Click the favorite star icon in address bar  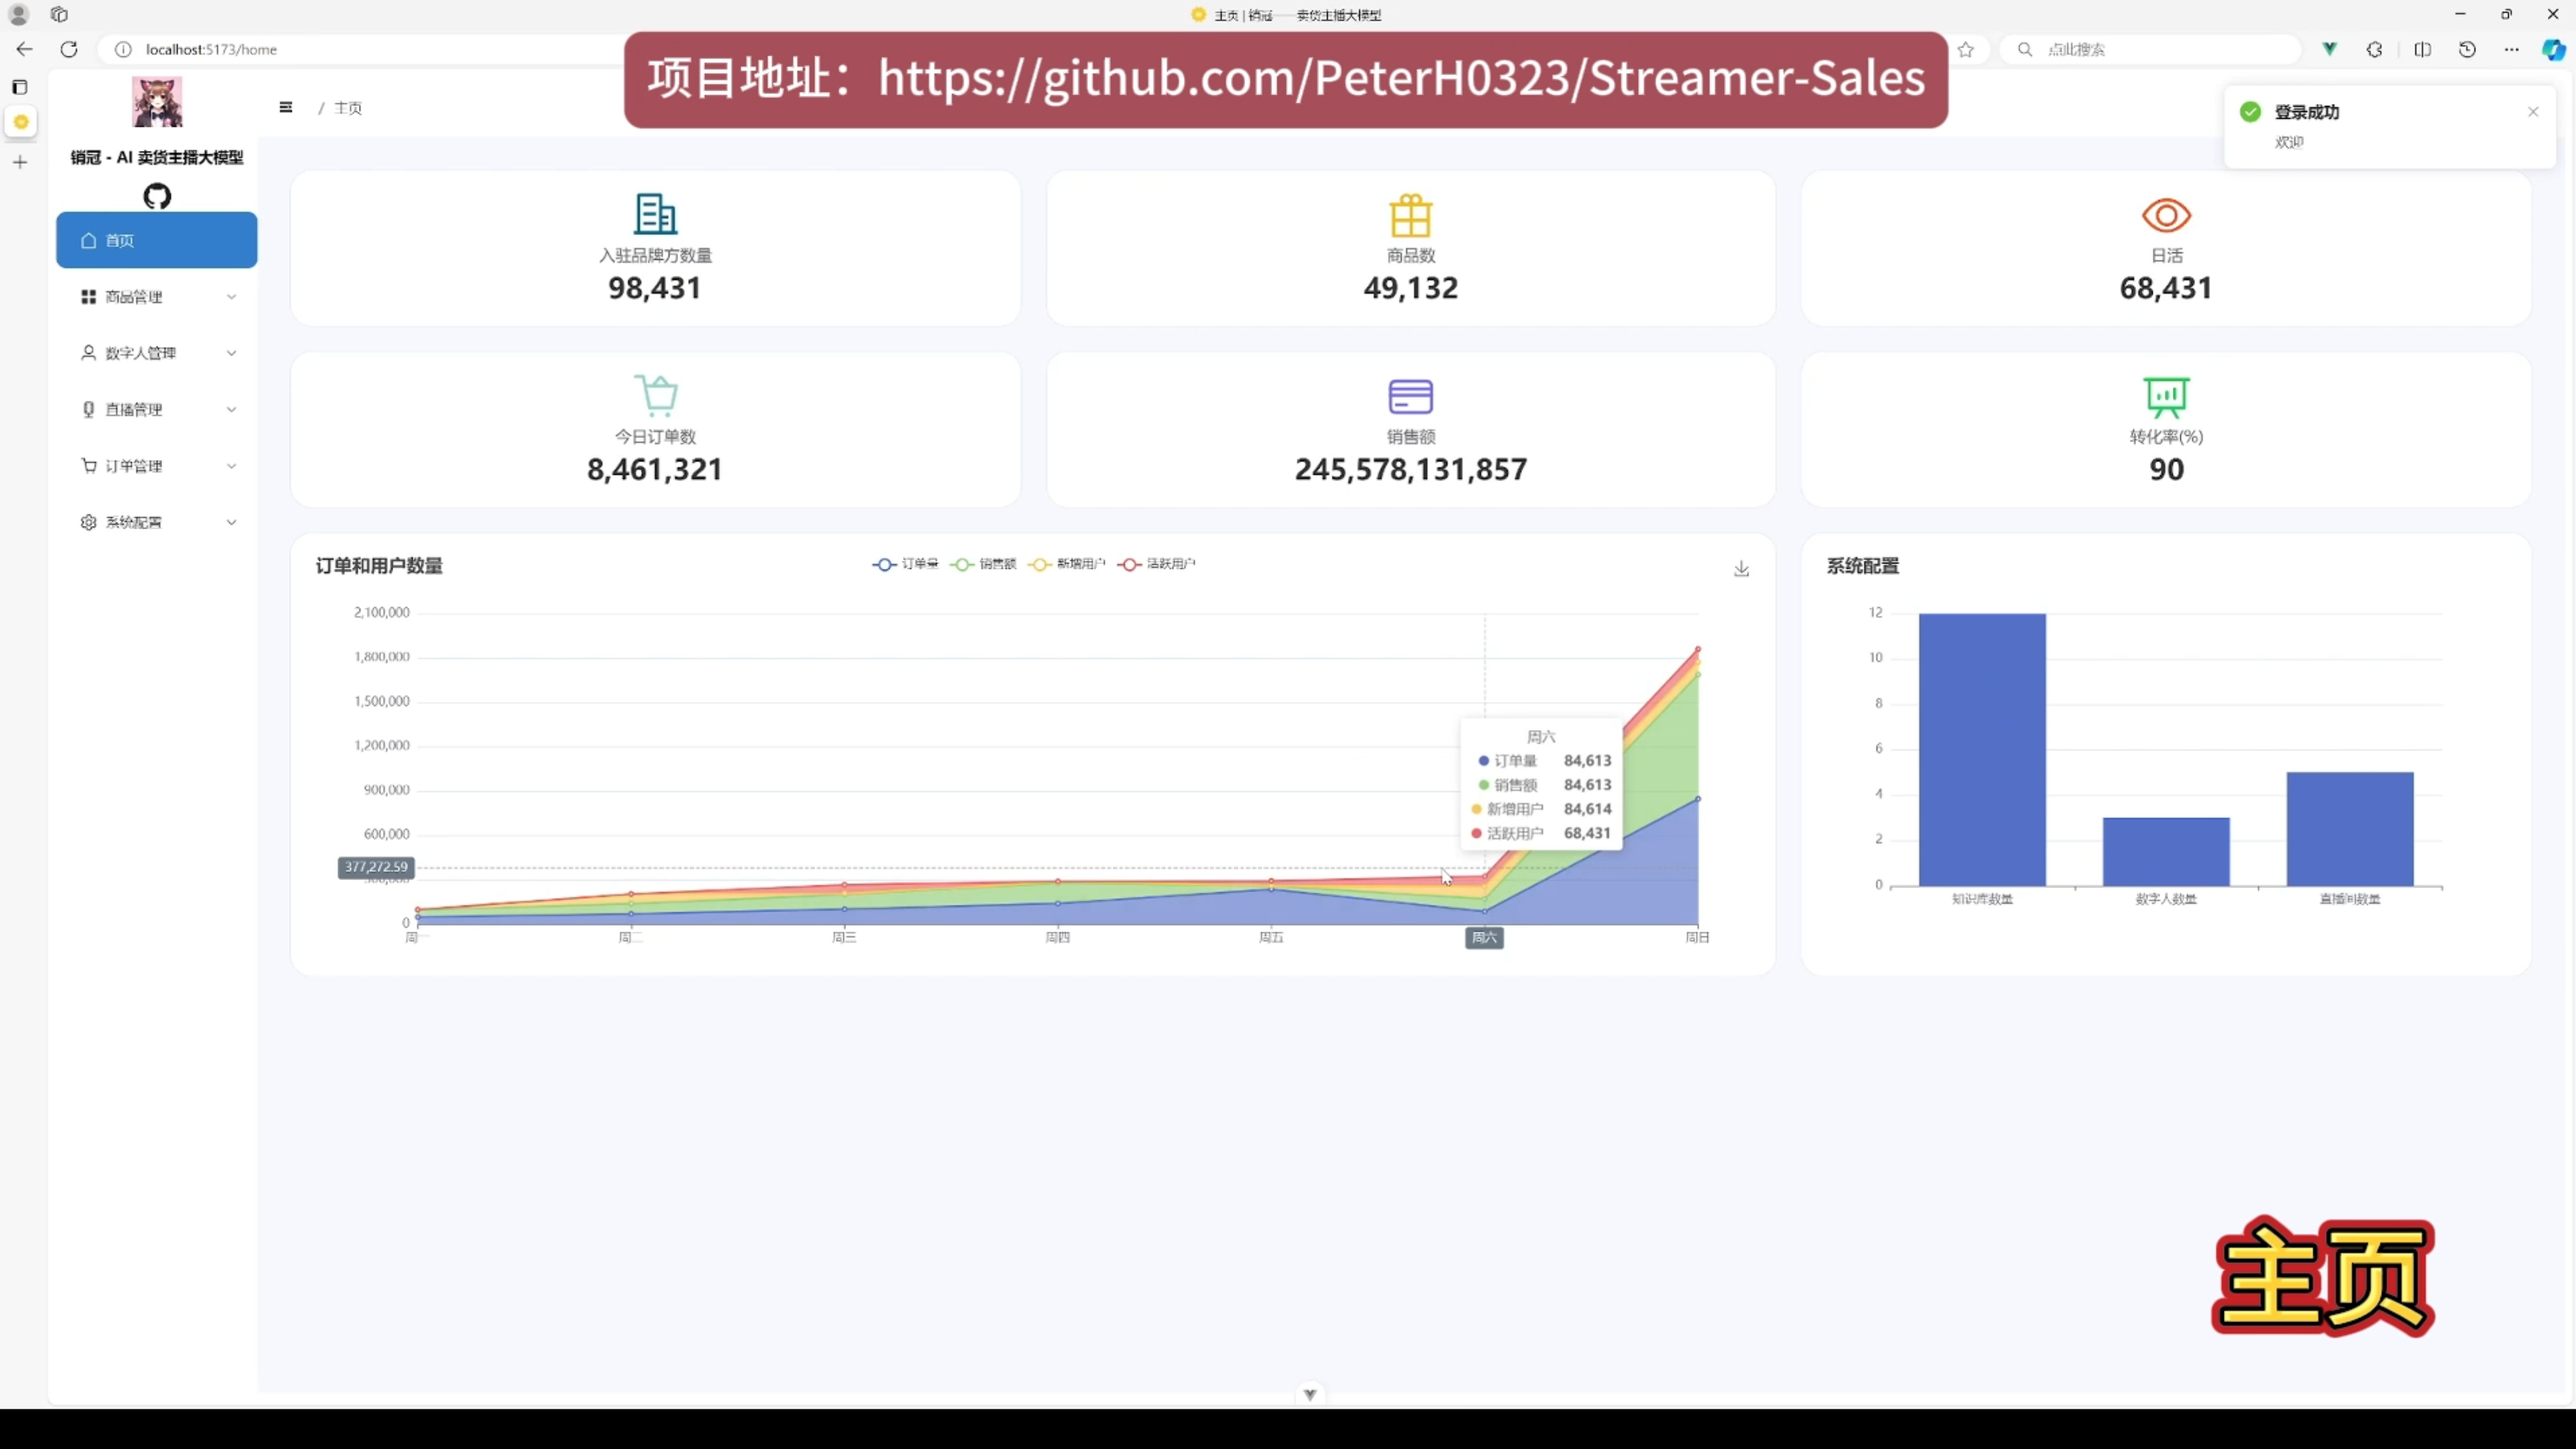(1966, 49)
